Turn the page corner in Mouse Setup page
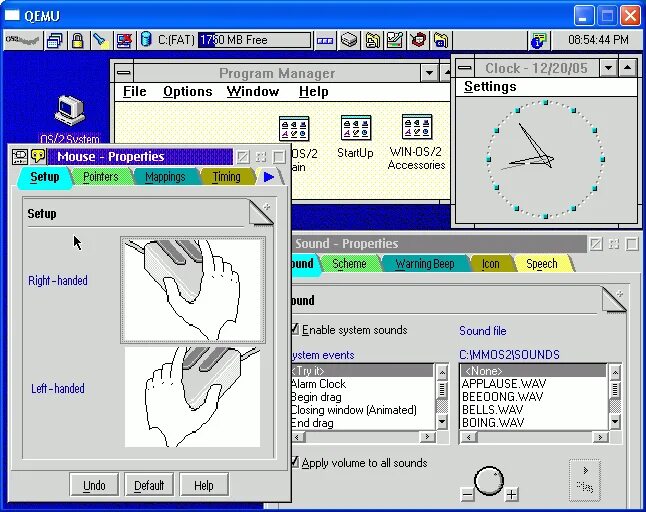The width and height of the screenshot is (646, 512). point(261,213)
